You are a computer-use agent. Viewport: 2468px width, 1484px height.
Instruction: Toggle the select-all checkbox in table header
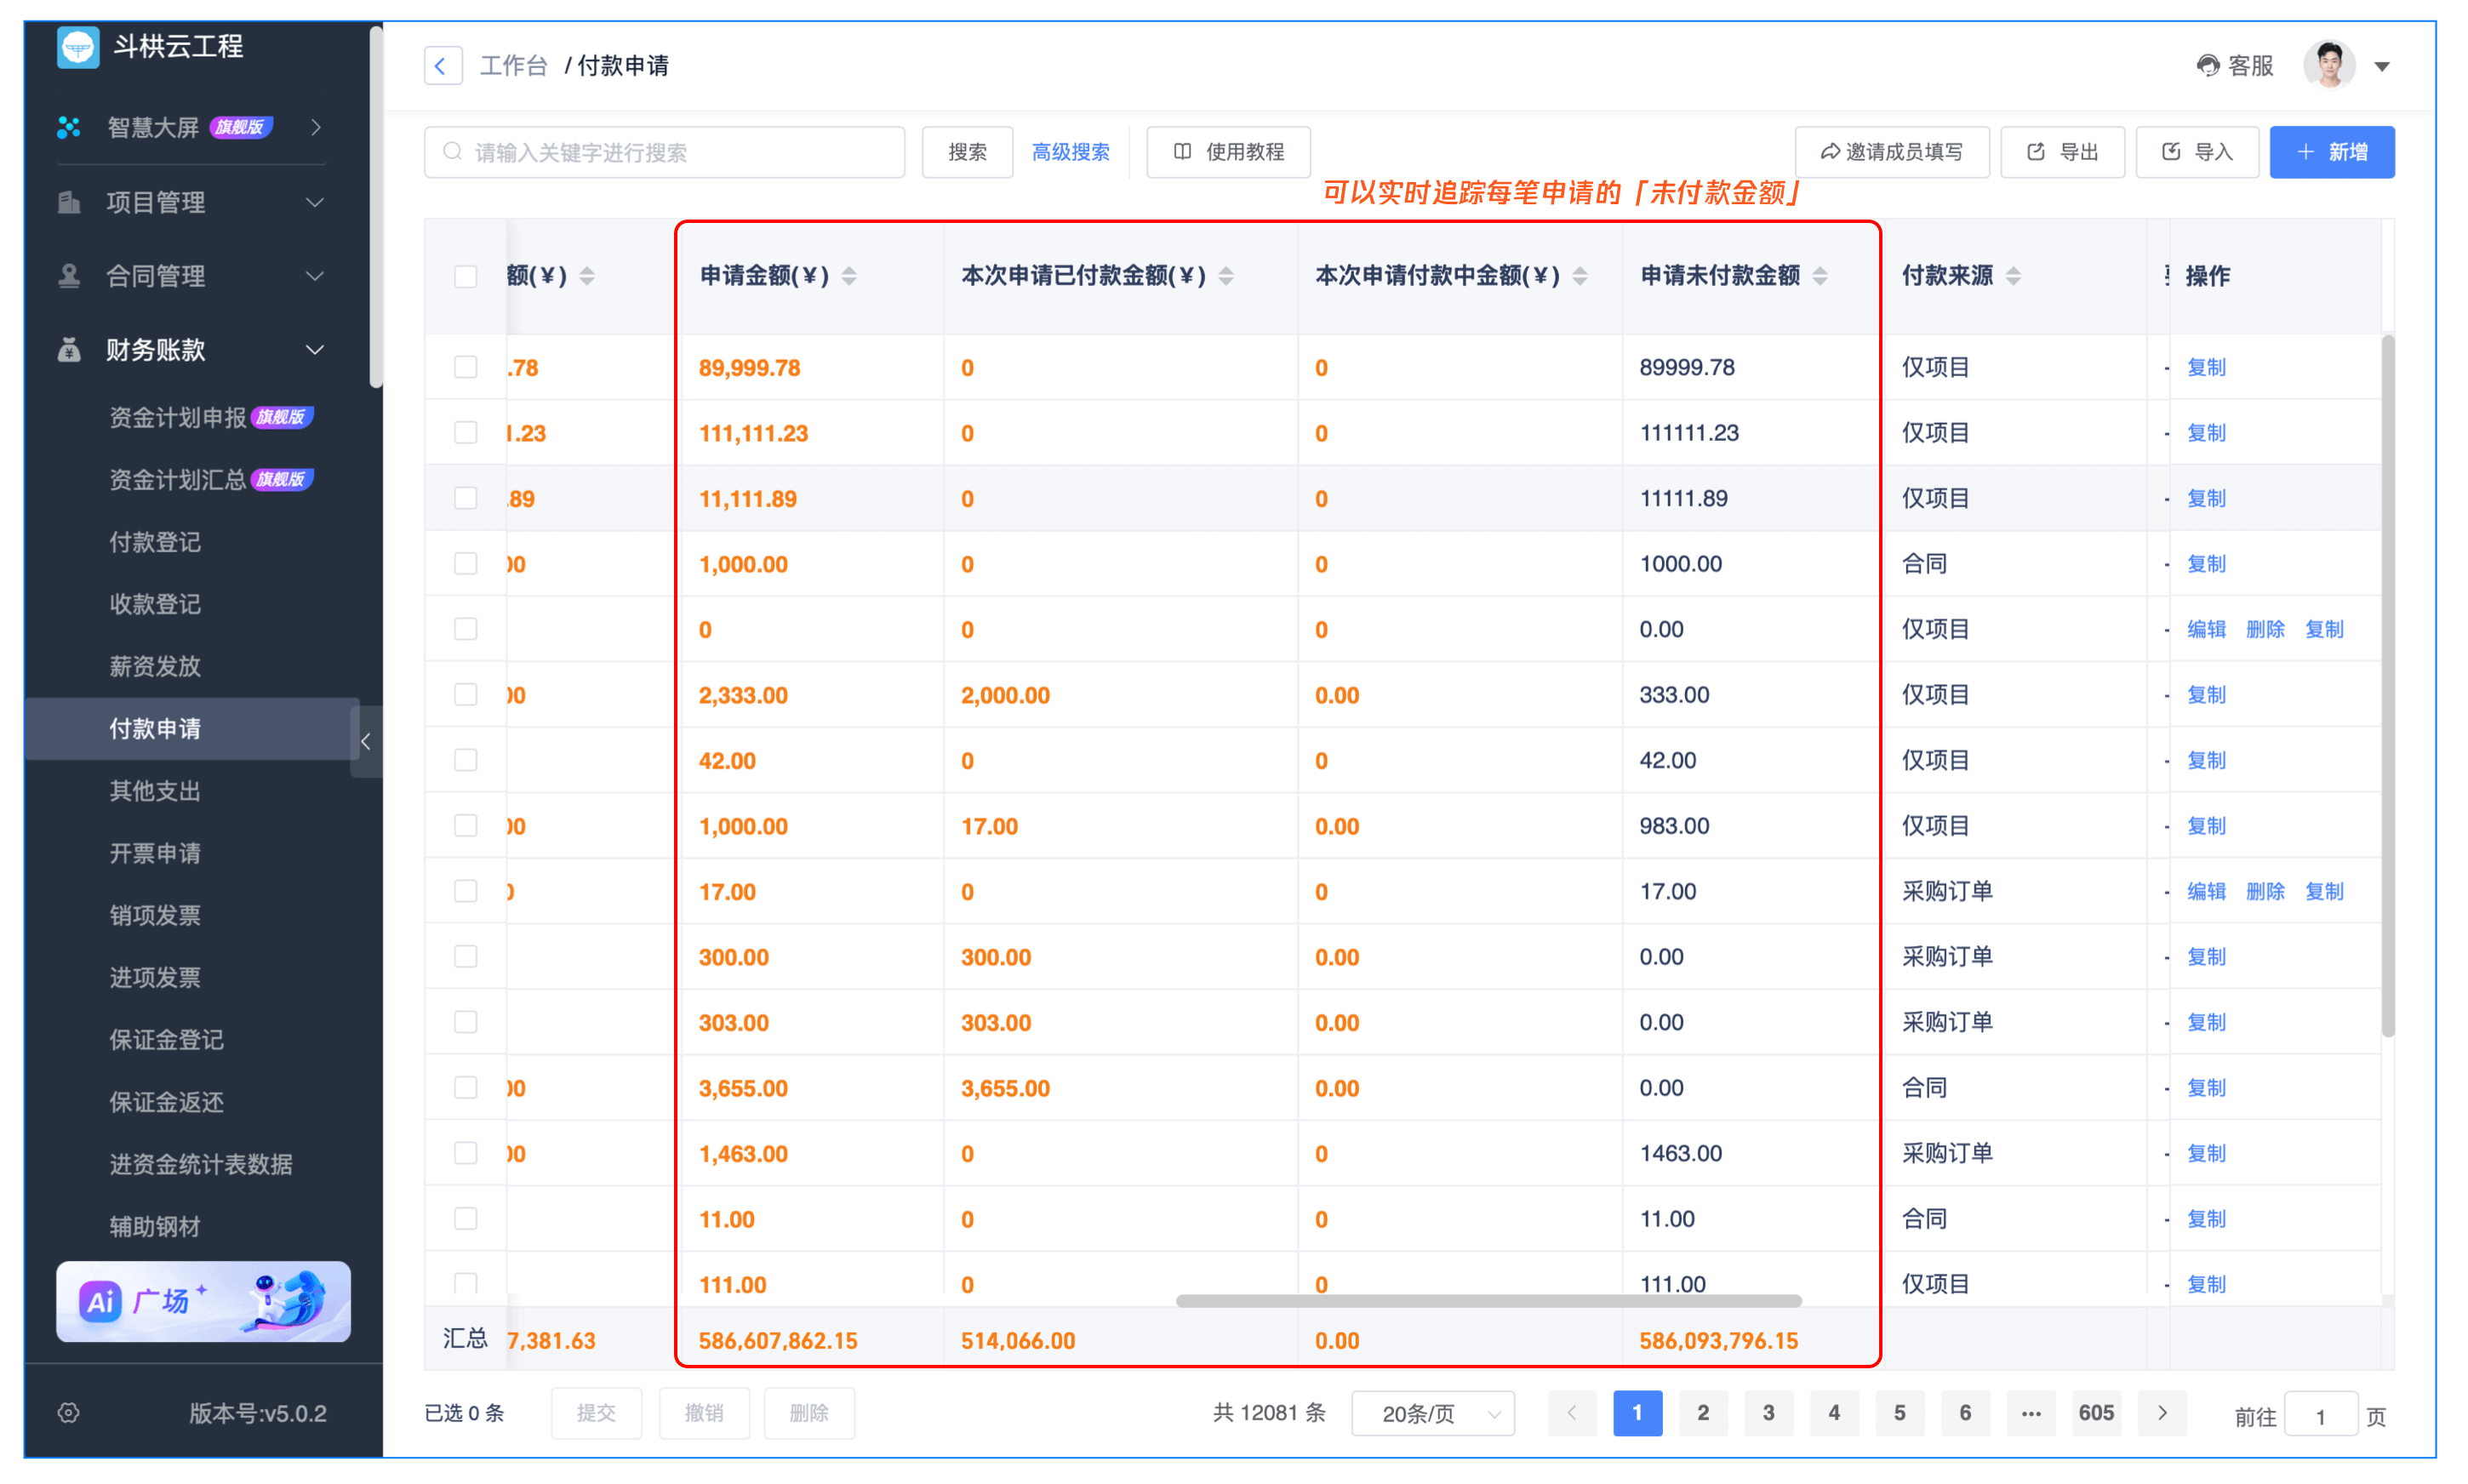pos(465,276)
